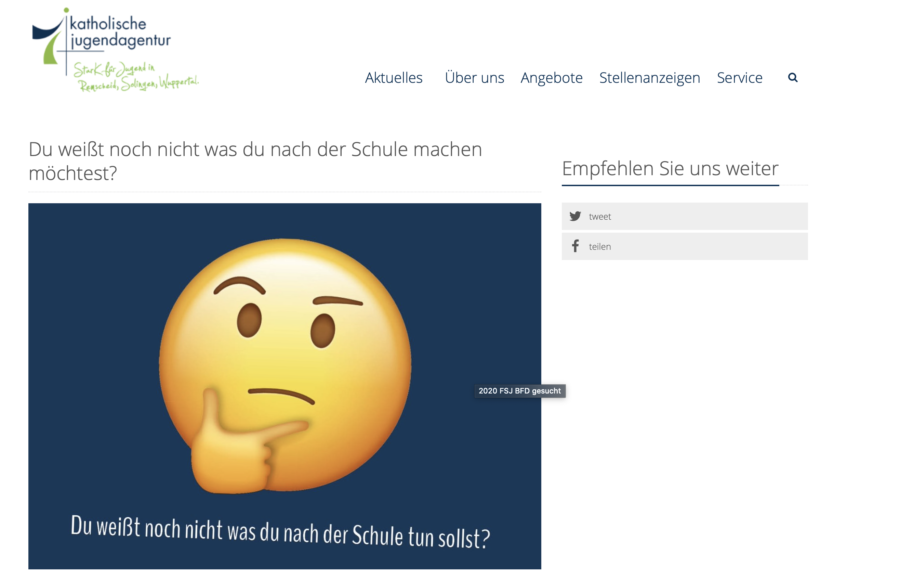Click the image caption 'nach der Schule tun sollst?'

point(387,536)
